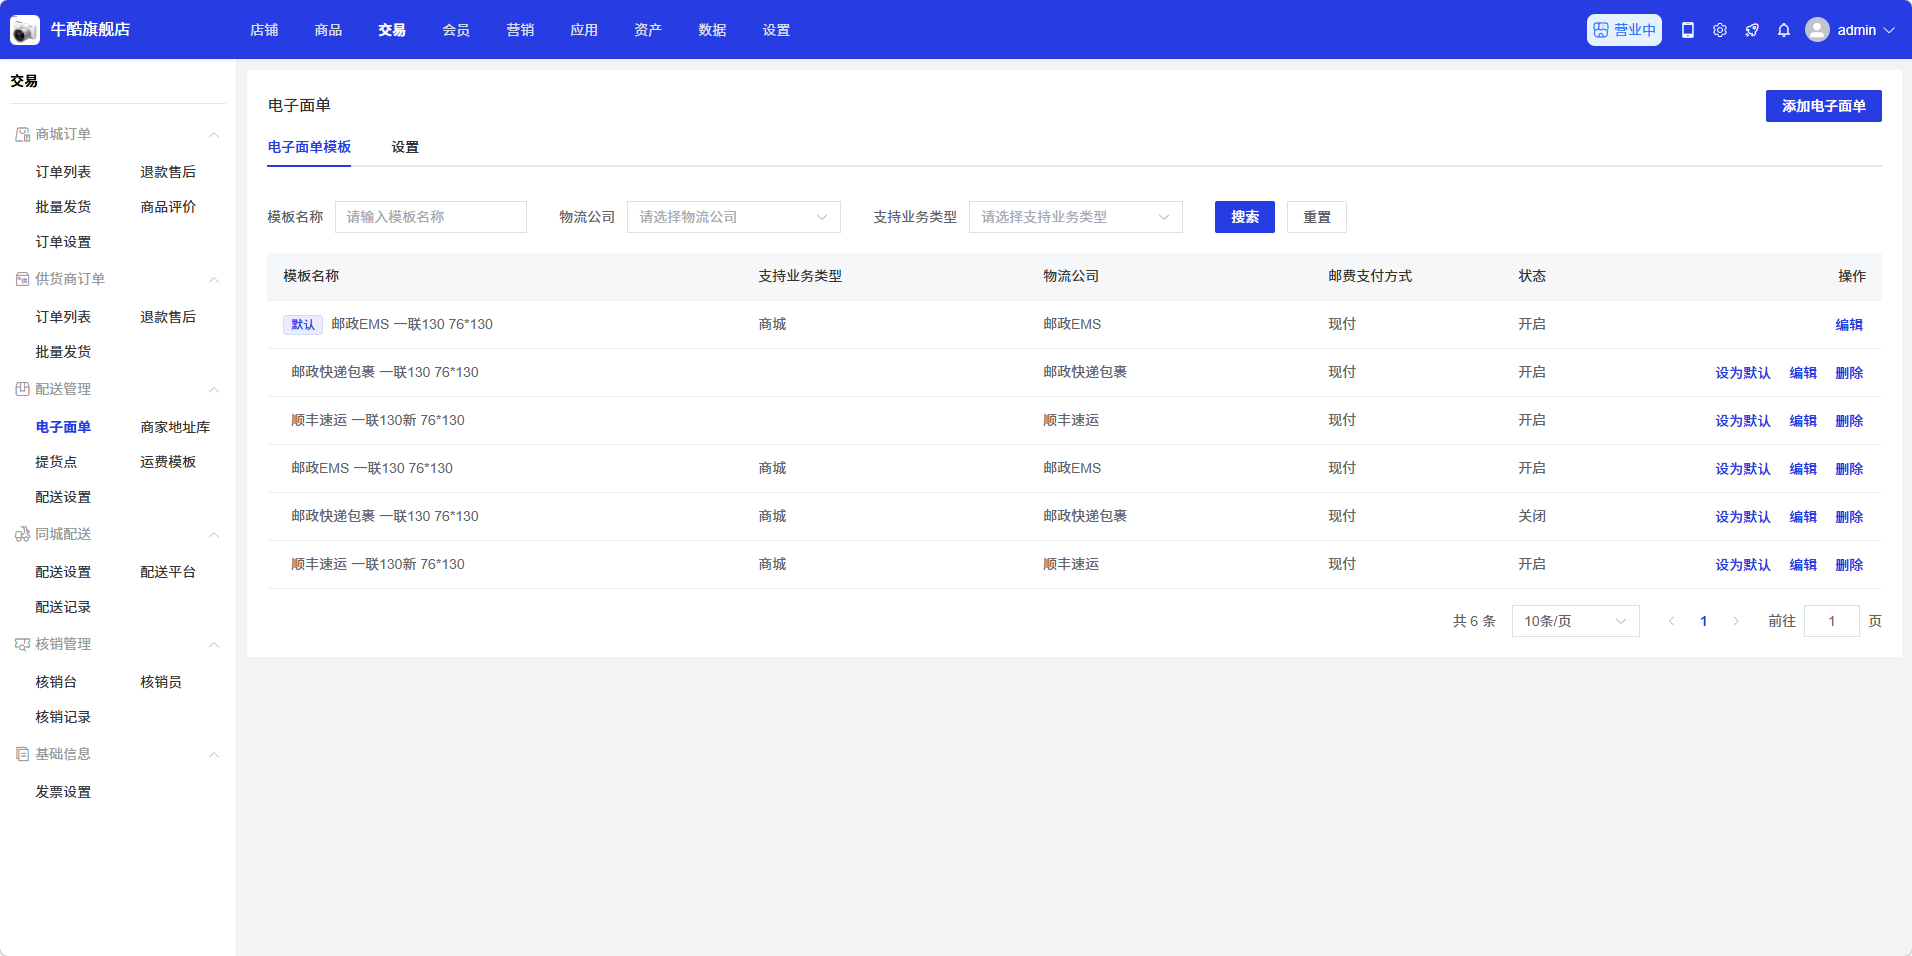Open the 营销 top menu
The image size is (1912, 956).
520,30
